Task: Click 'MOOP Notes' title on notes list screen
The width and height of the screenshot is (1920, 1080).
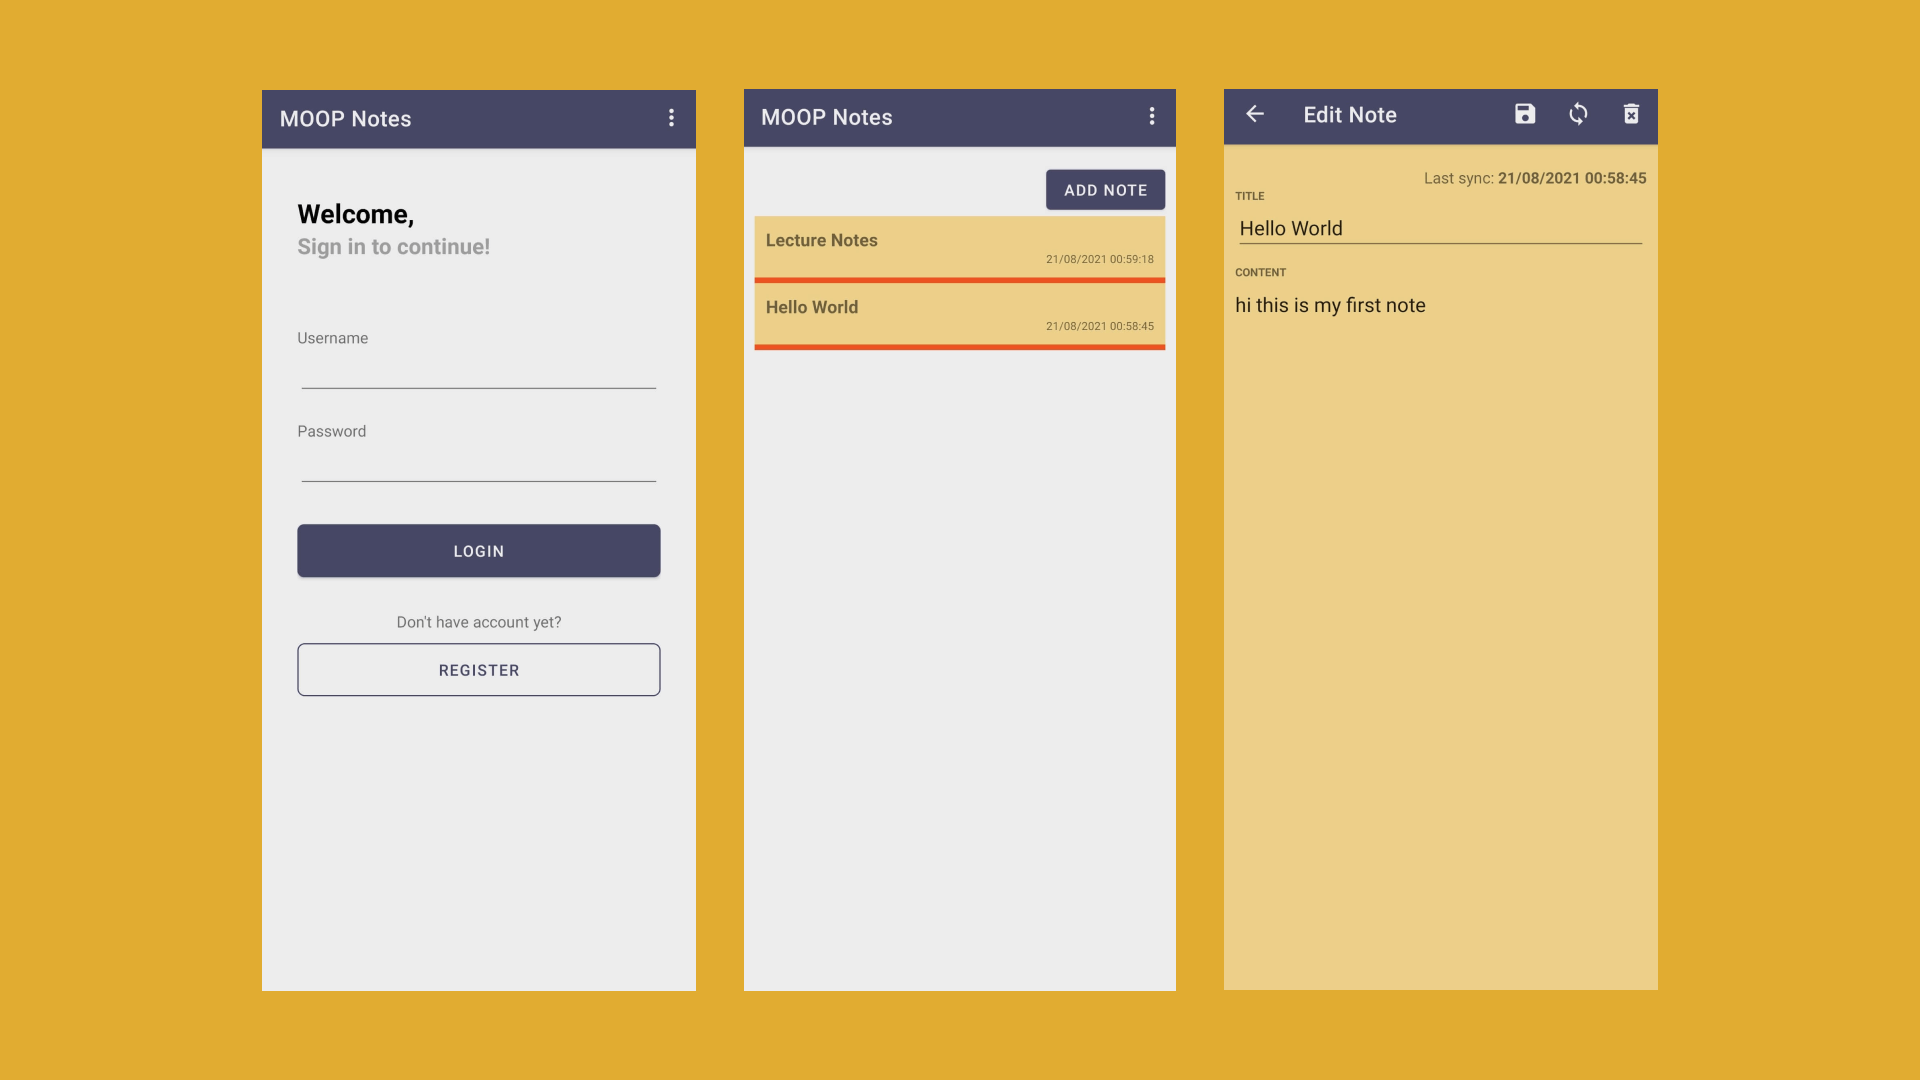Action: pos(826,117)
